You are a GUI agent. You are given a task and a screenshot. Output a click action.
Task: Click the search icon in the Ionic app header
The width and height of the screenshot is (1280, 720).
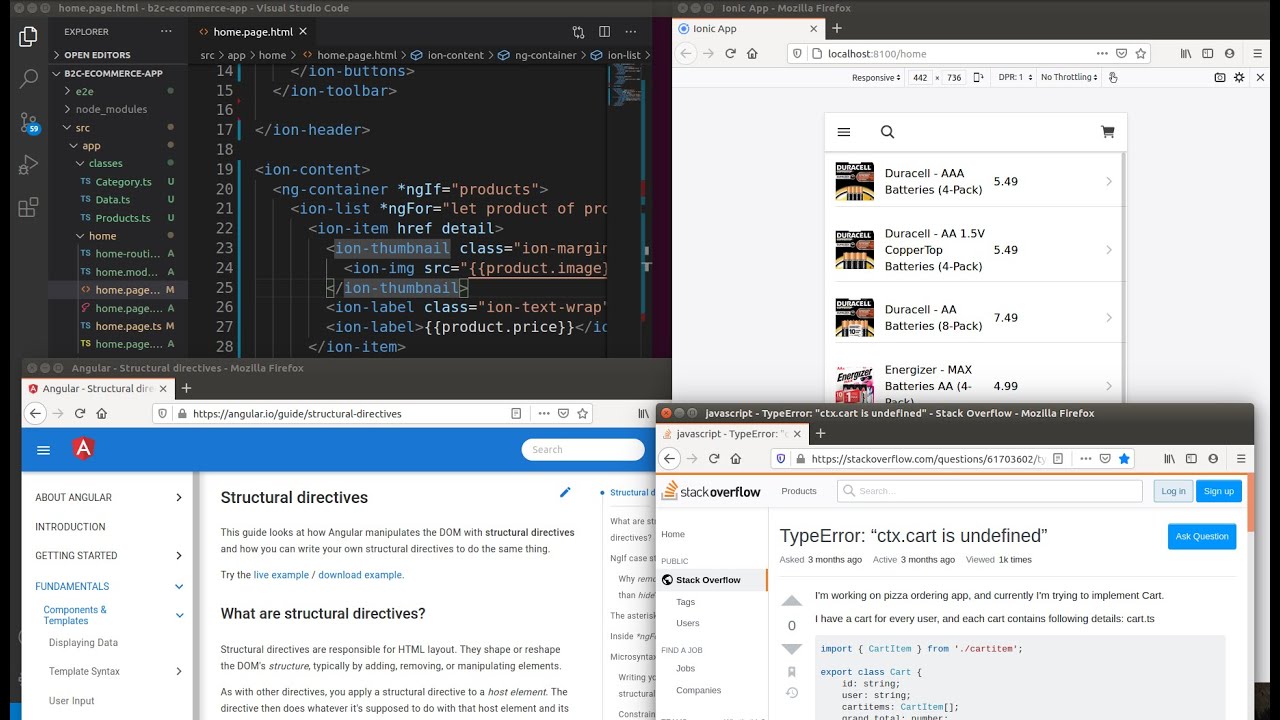[x=887, y=132]
